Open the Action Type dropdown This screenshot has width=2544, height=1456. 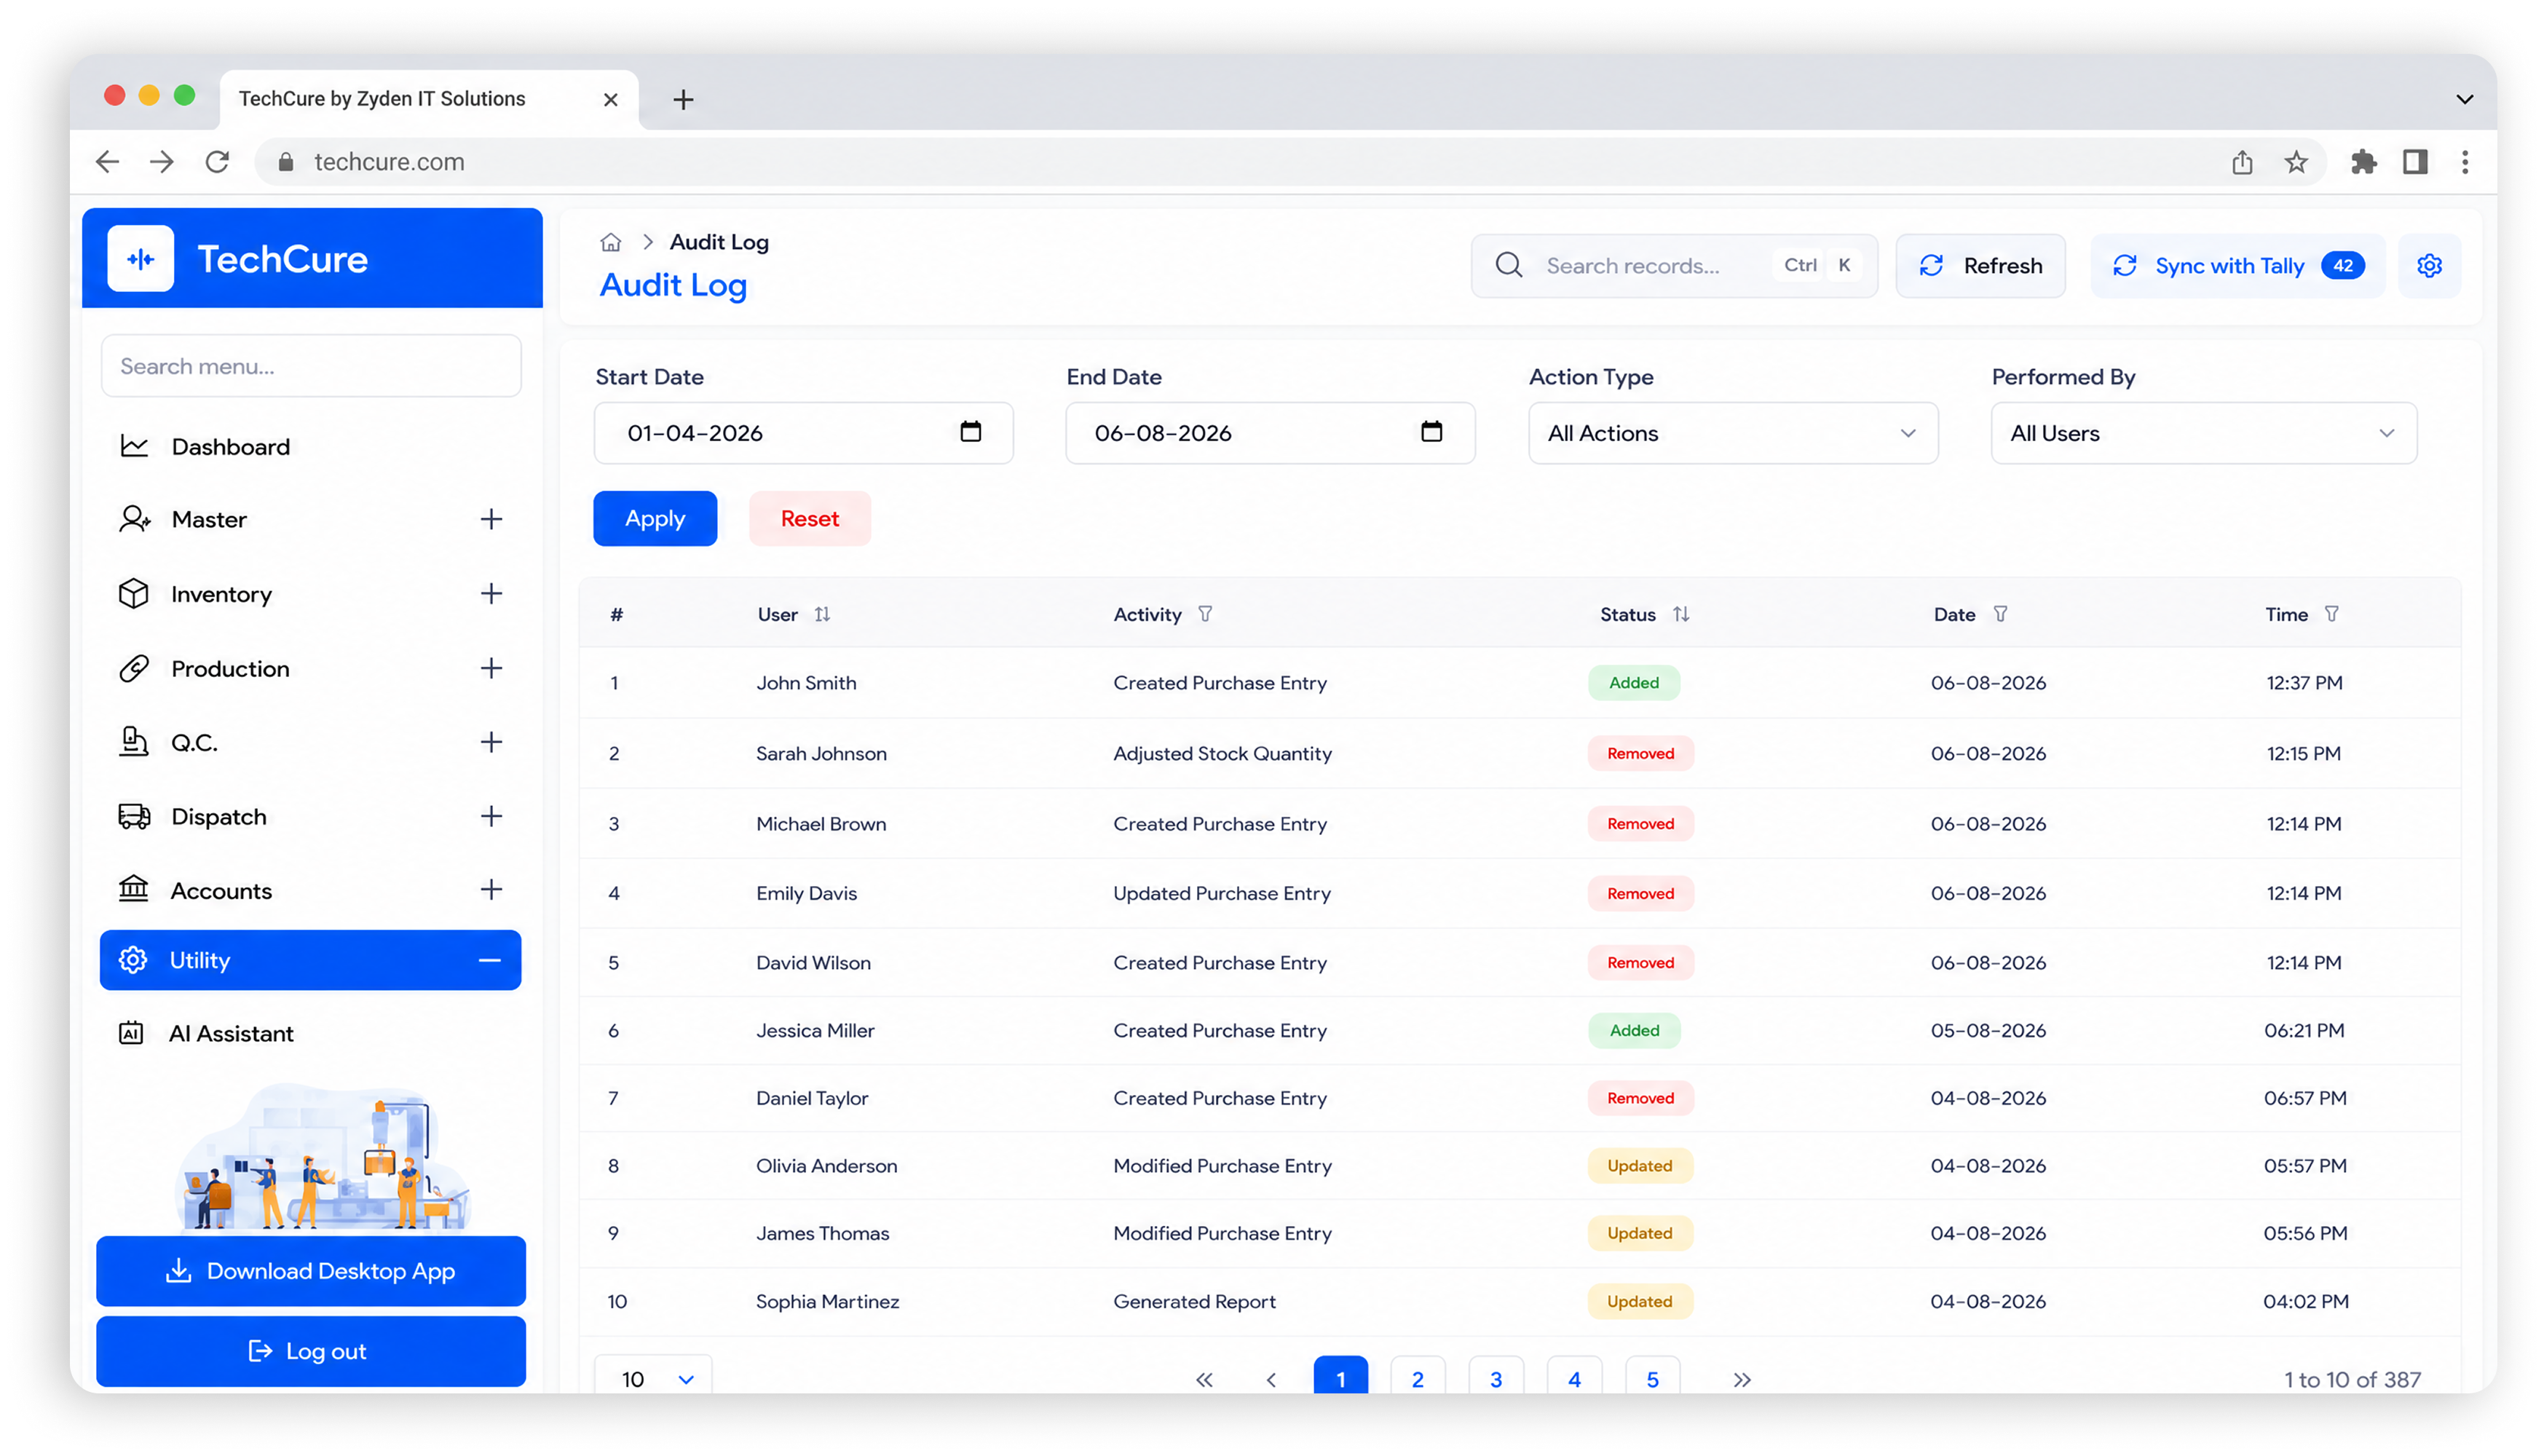coord(1733,433)
